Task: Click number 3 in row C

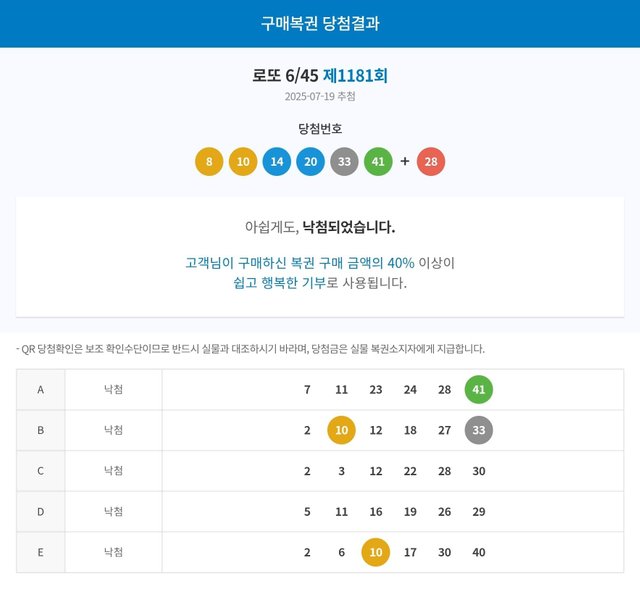Action: (342, 471)
